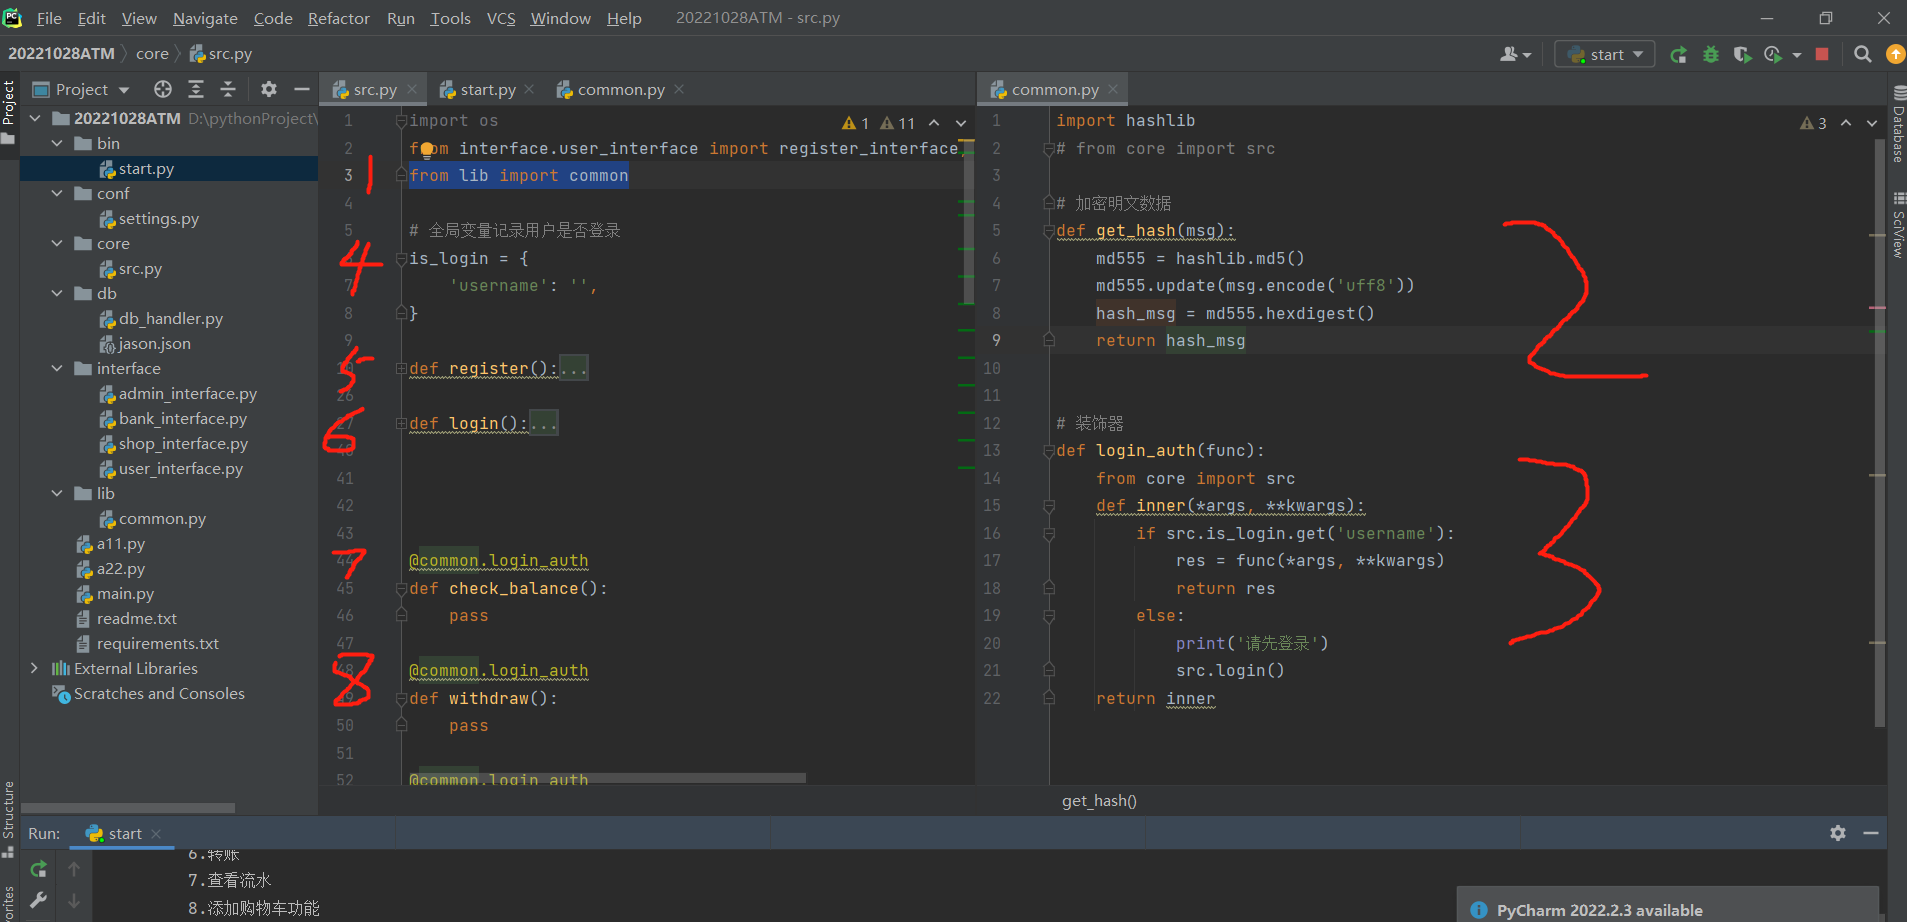Open db_handler.py in the project tree
Screen dimensions: 1907x922
coord(170,319)
